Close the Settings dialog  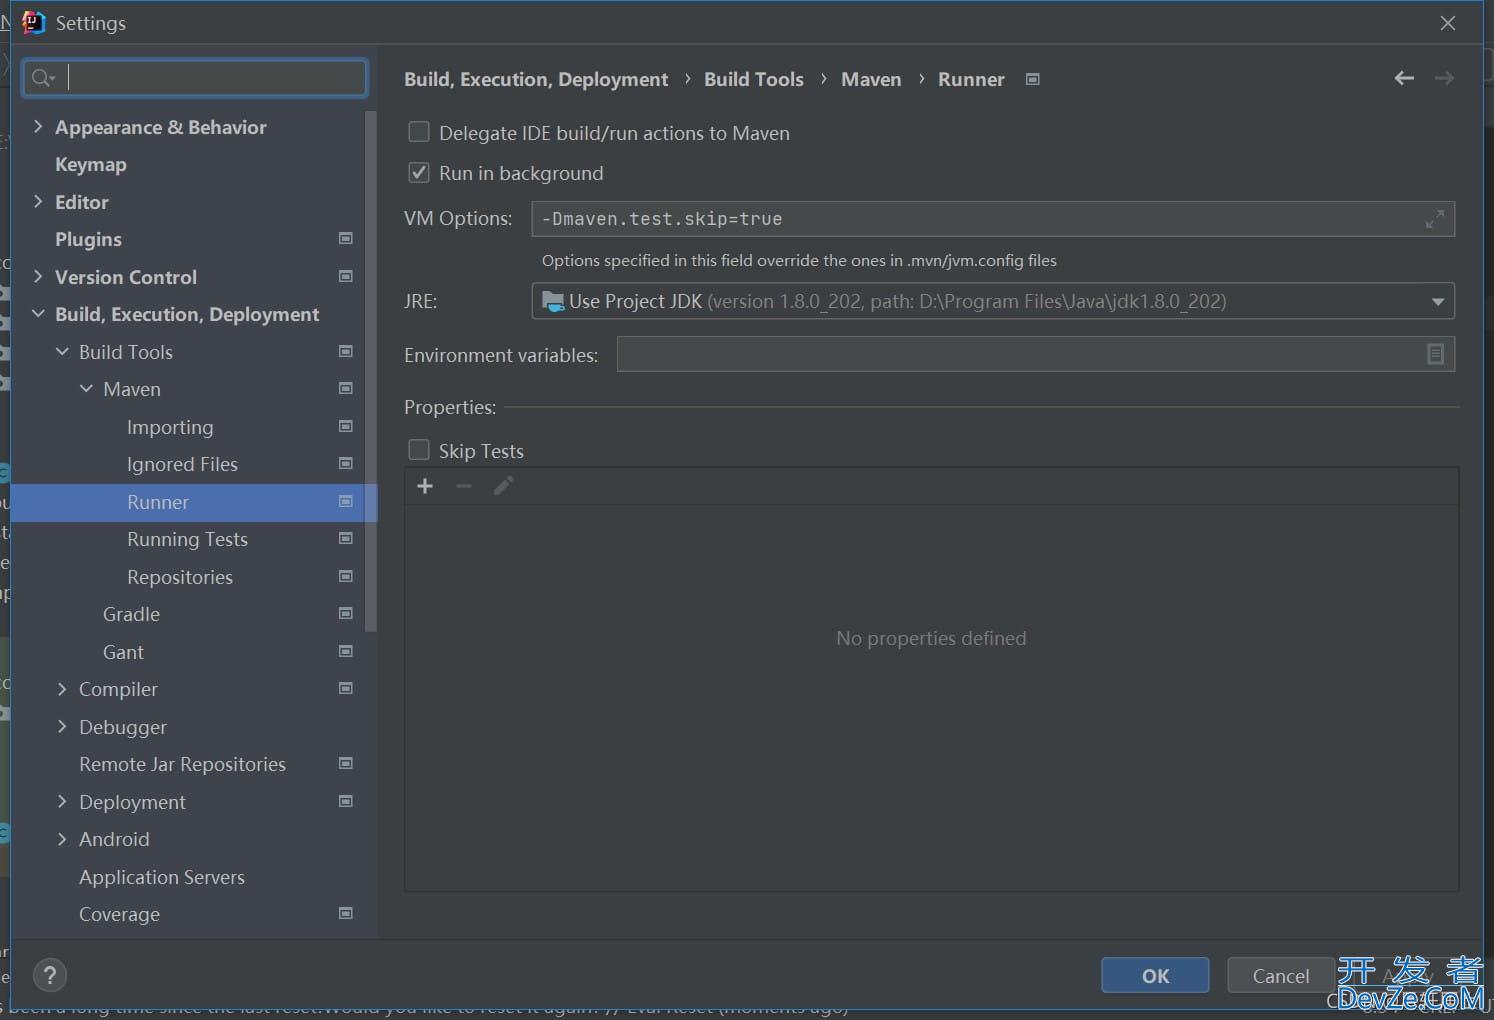click(1448, 23)
